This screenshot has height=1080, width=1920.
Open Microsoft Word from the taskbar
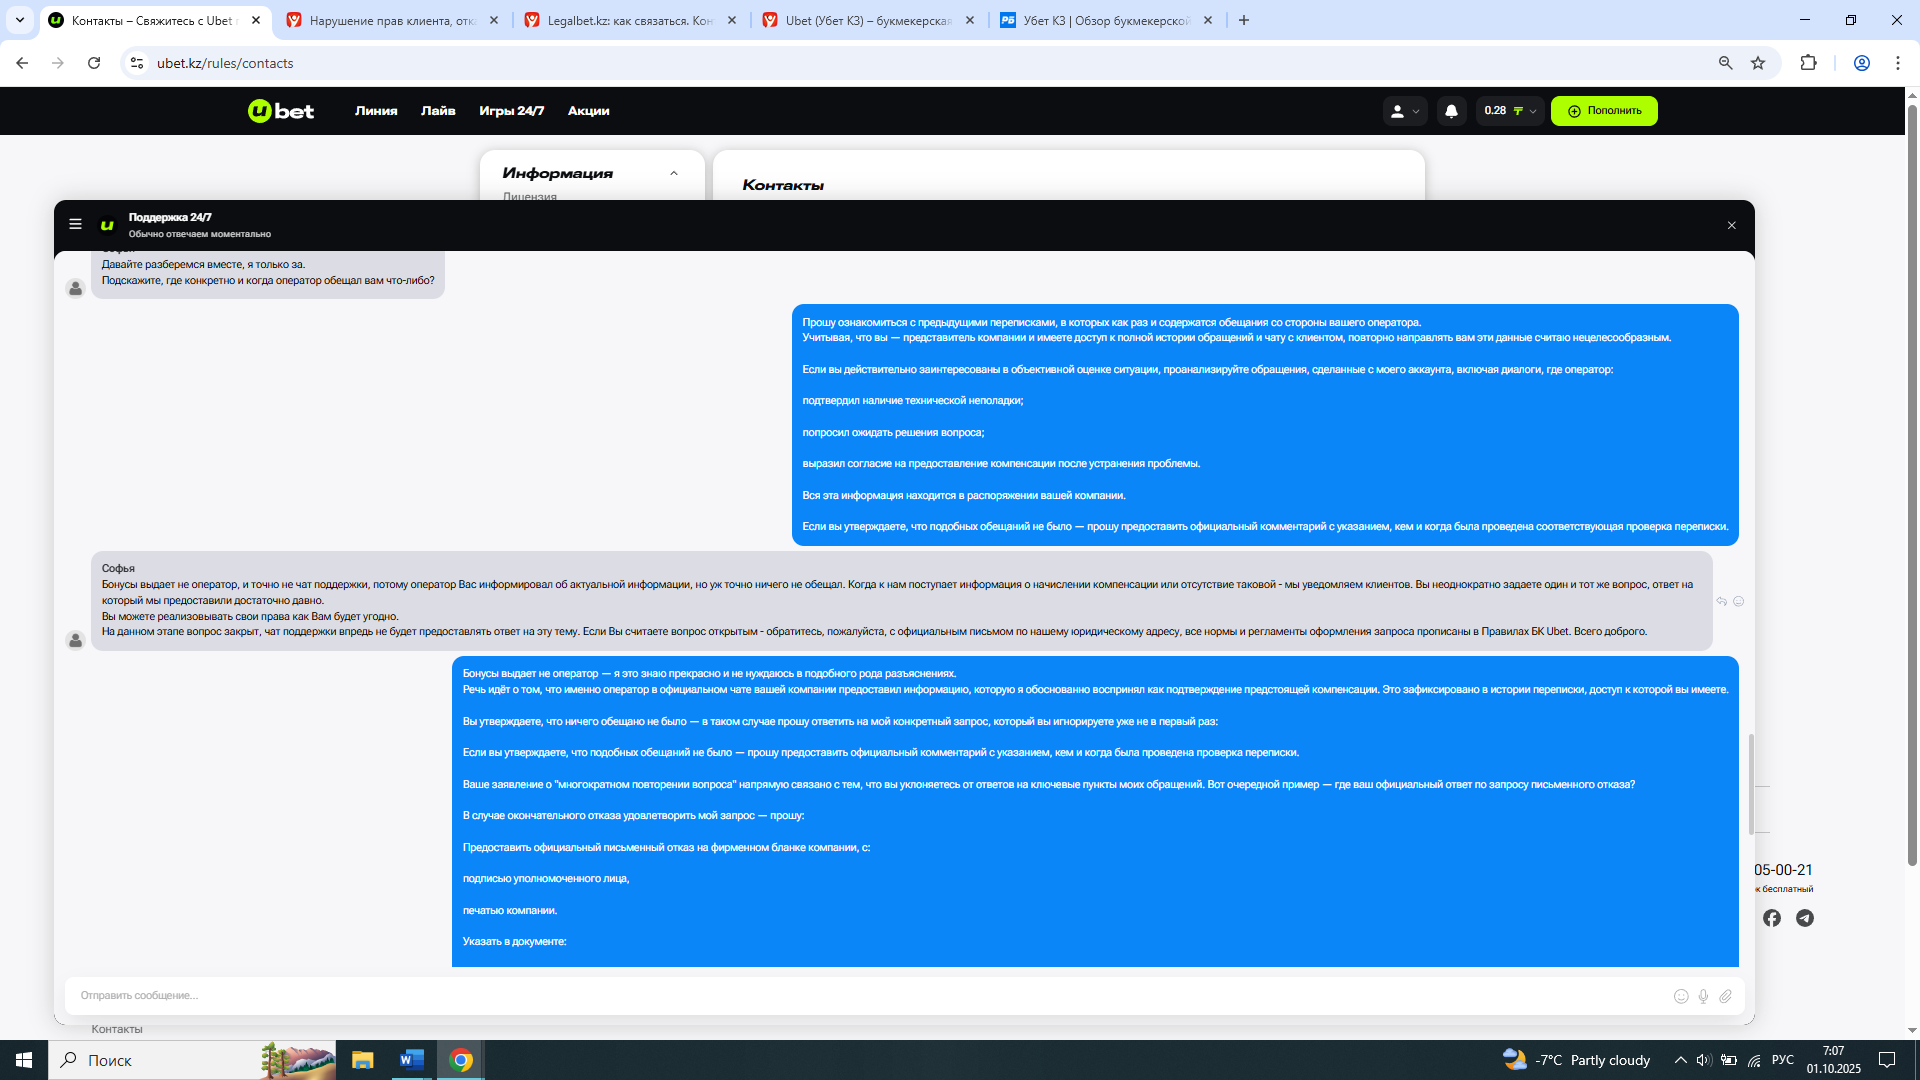pos(411,1060)
